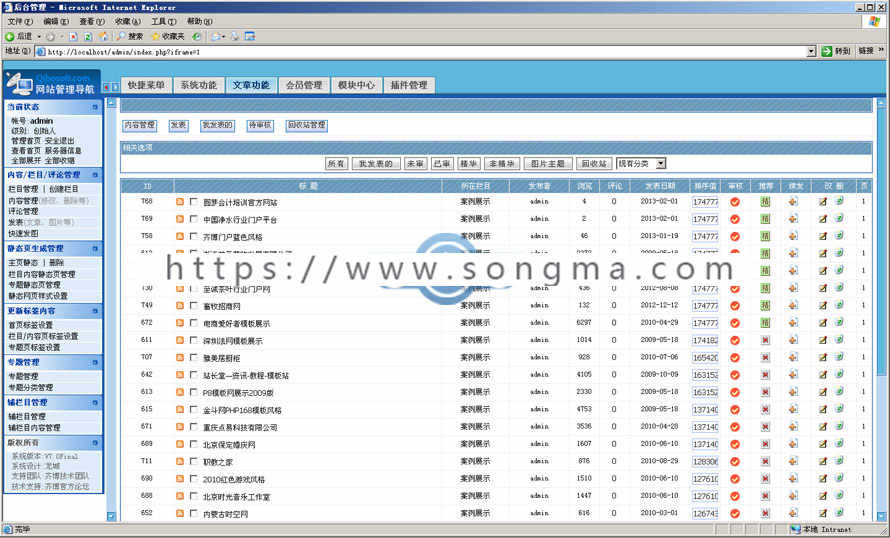Click the right arrow beside nav tabs
The width and height of the screenshot is (890, 538).
[x=115, y=87]
